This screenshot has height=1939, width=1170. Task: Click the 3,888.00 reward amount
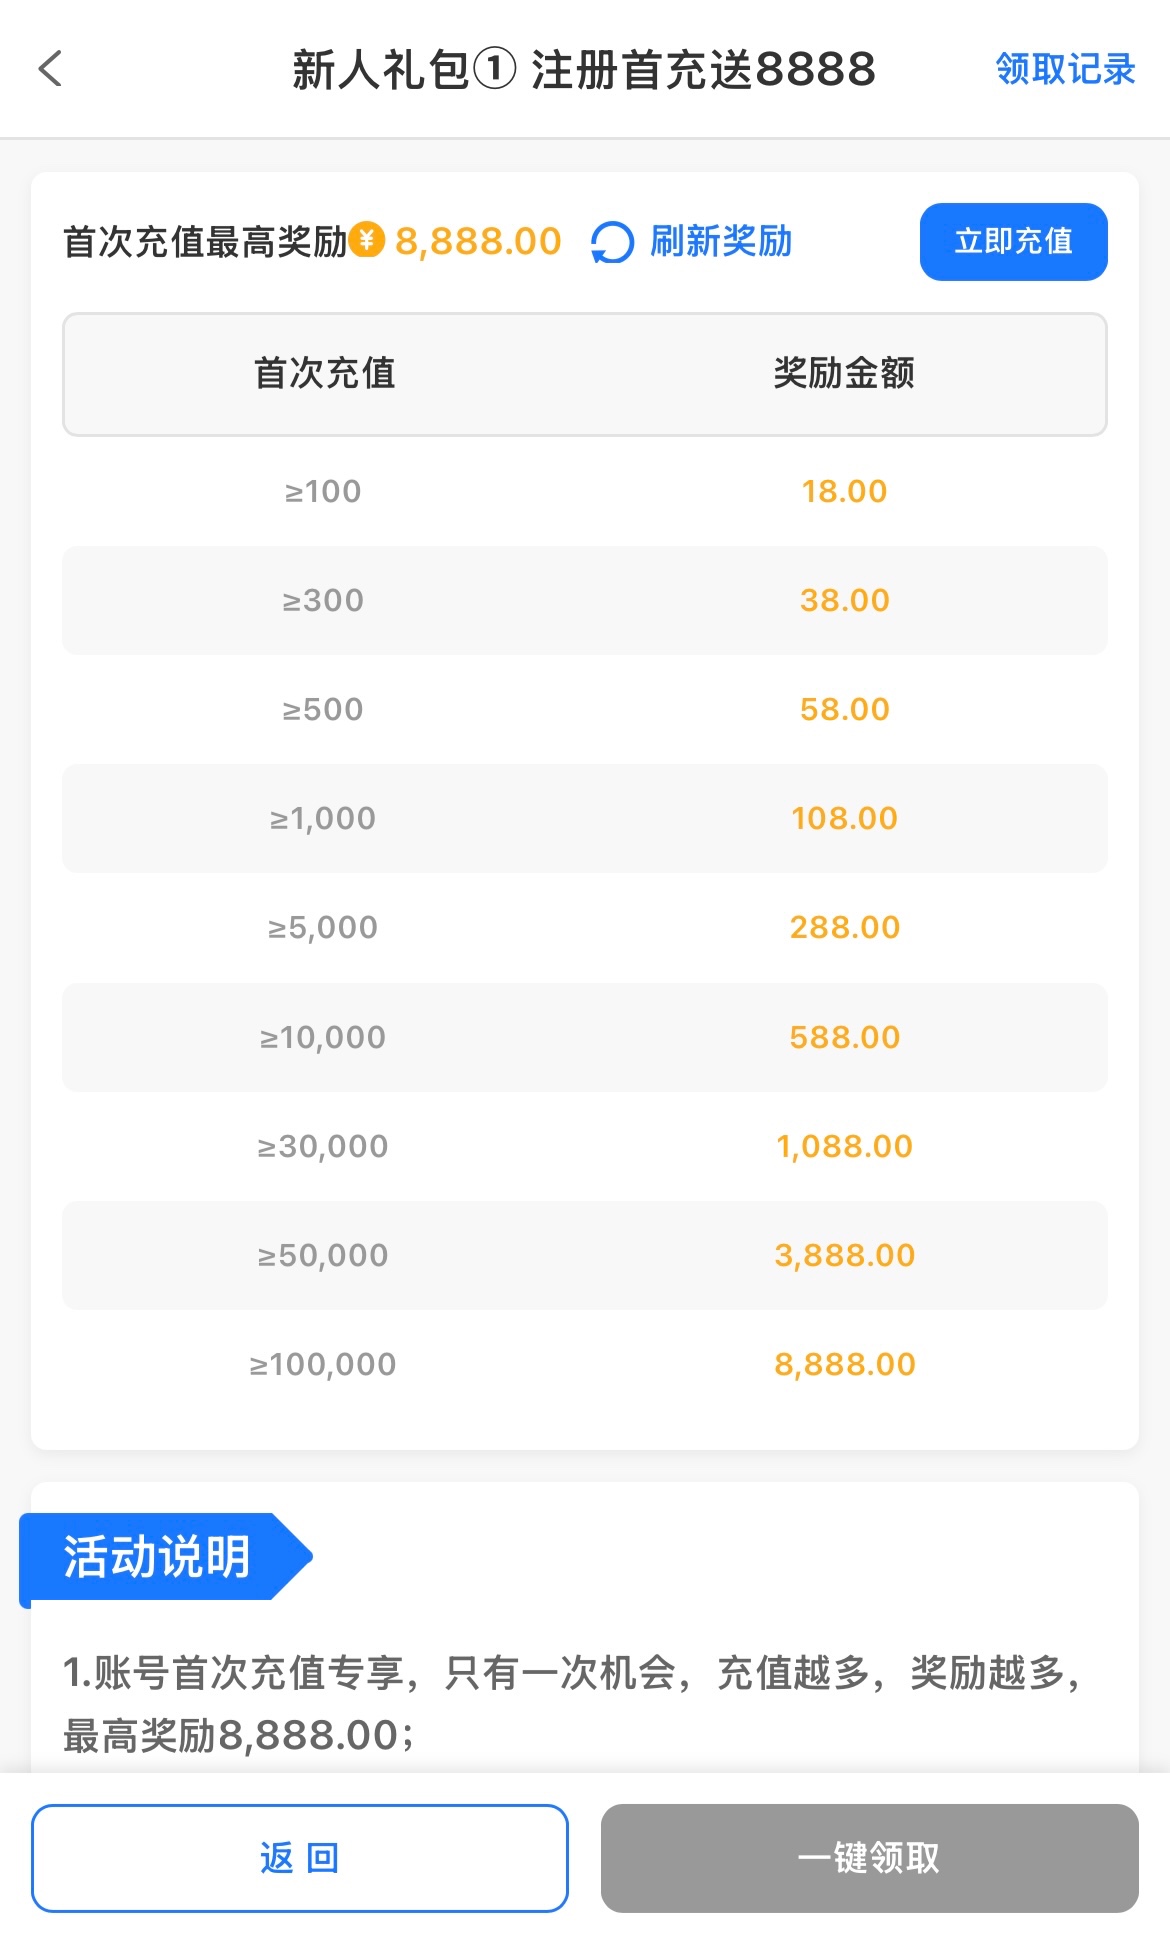(844, 1255)
